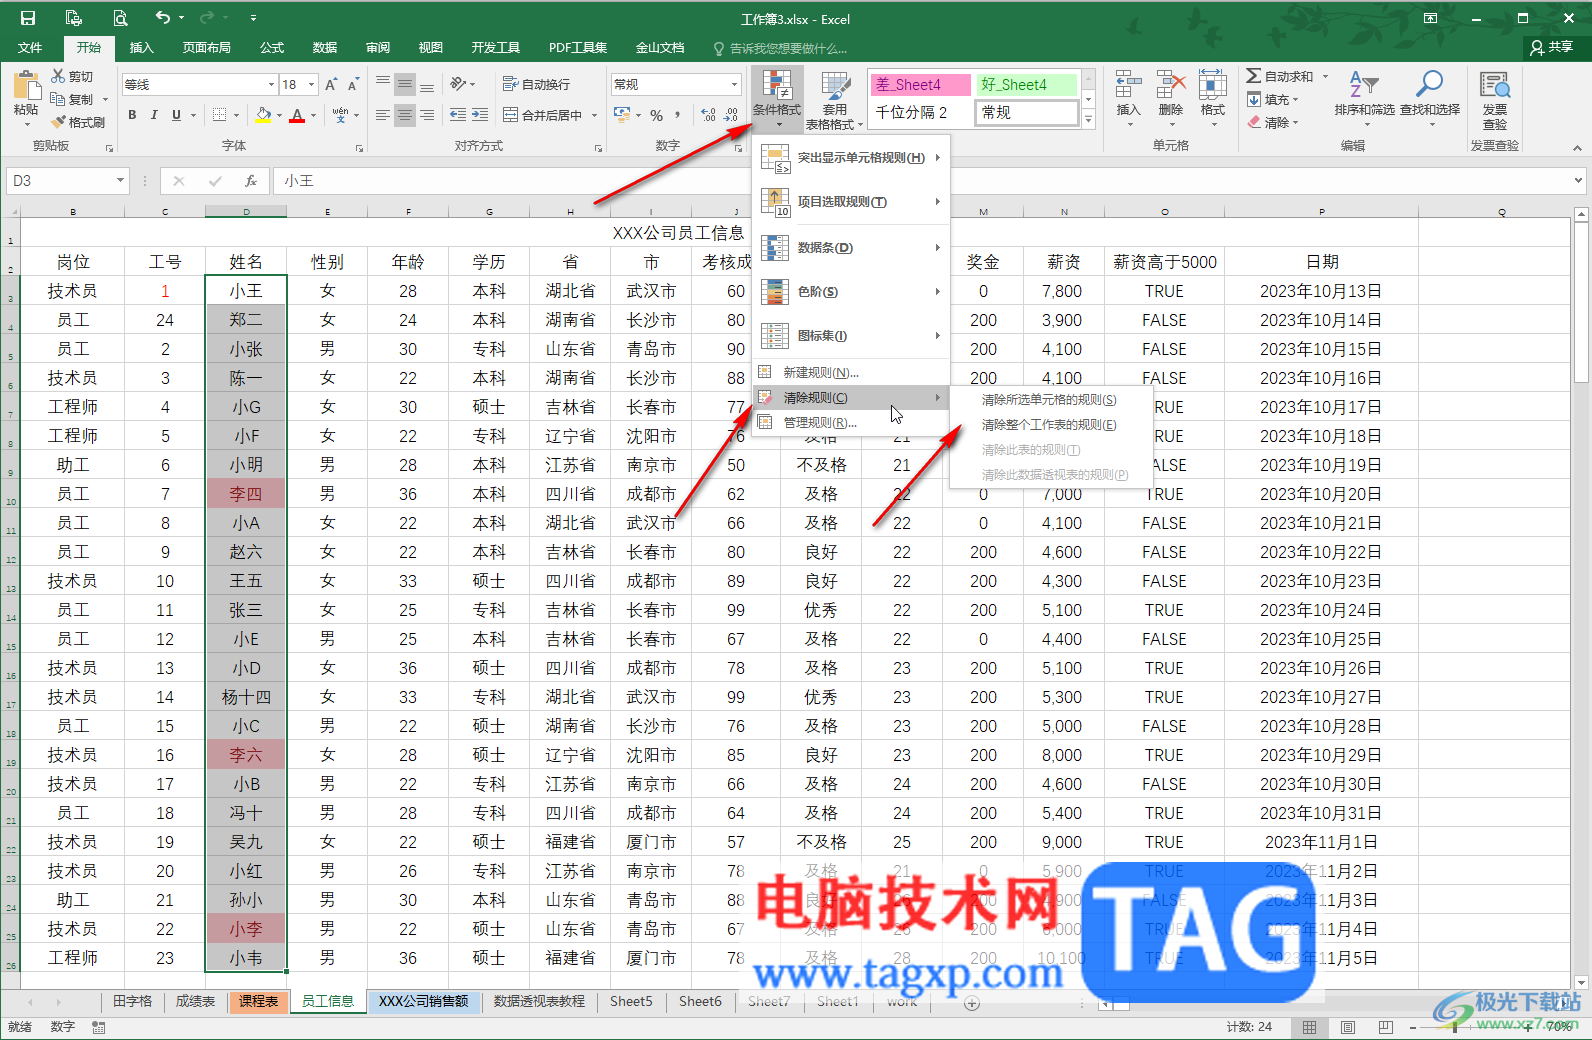
Task: Apply red font color swatch
Action: pos(297,115)
